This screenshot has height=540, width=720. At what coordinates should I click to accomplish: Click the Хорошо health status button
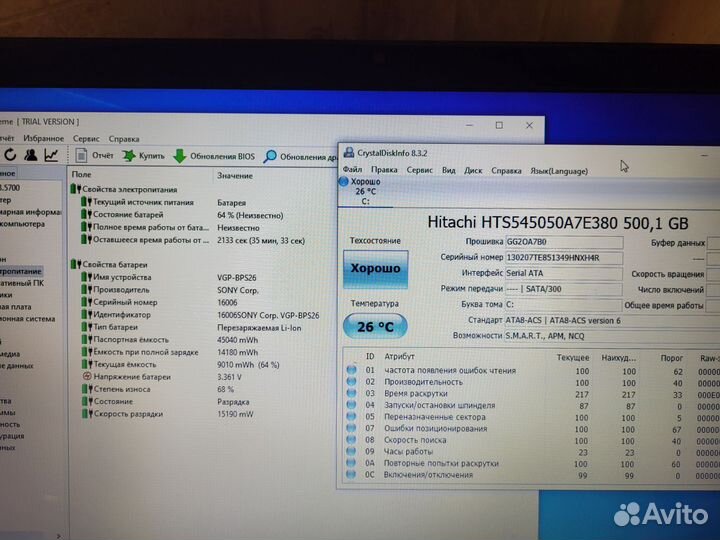[x=375, y=269]
